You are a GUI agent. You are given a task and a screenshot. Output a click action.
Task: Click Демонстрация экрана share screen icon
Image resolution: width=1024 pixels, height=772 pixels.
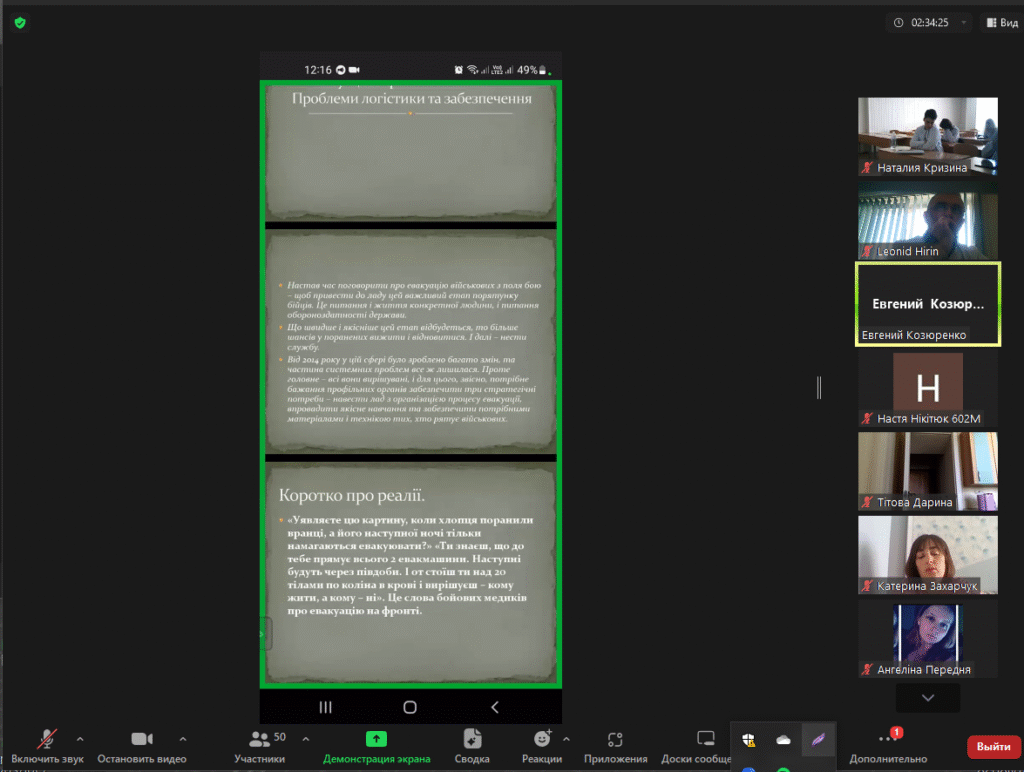point(376,739)
